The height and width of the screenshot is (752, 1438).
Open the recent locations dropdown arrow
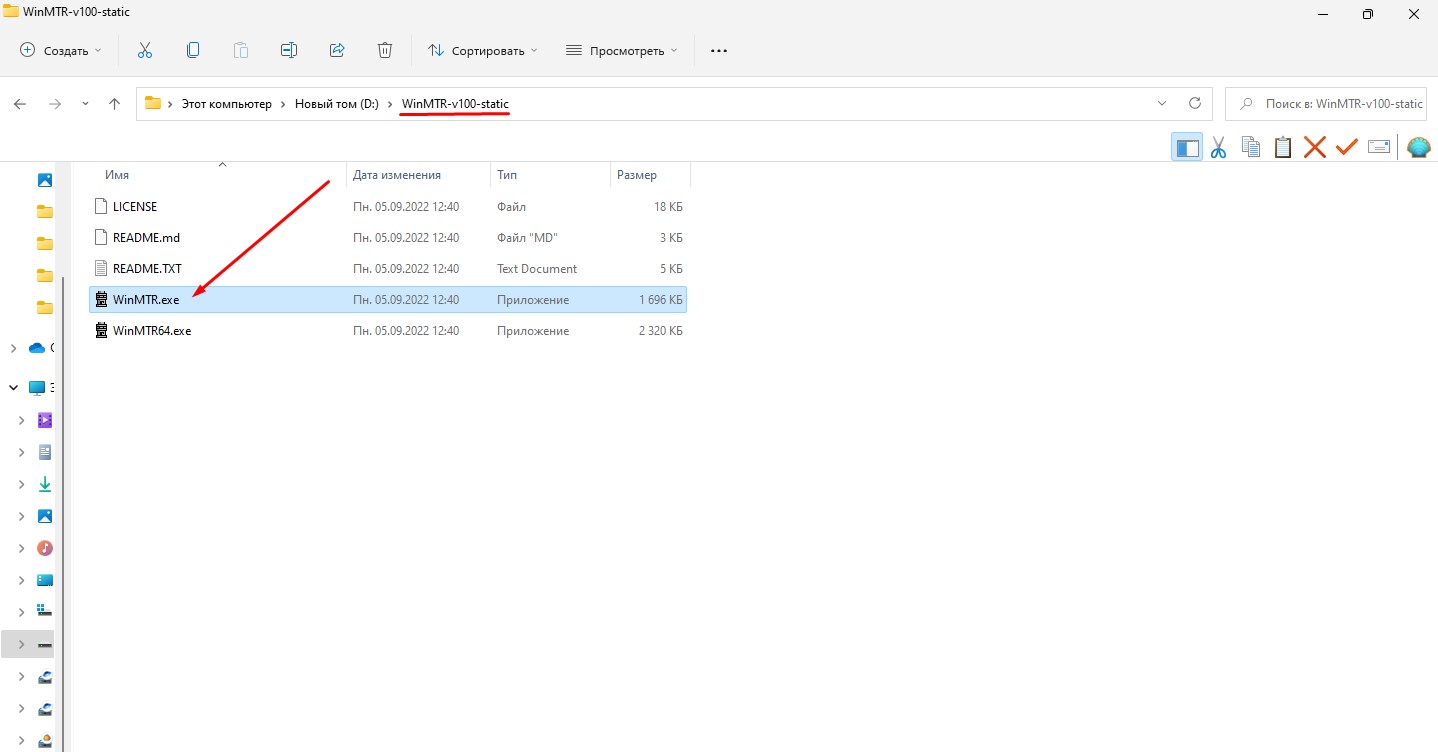click(x=85, y=103)
